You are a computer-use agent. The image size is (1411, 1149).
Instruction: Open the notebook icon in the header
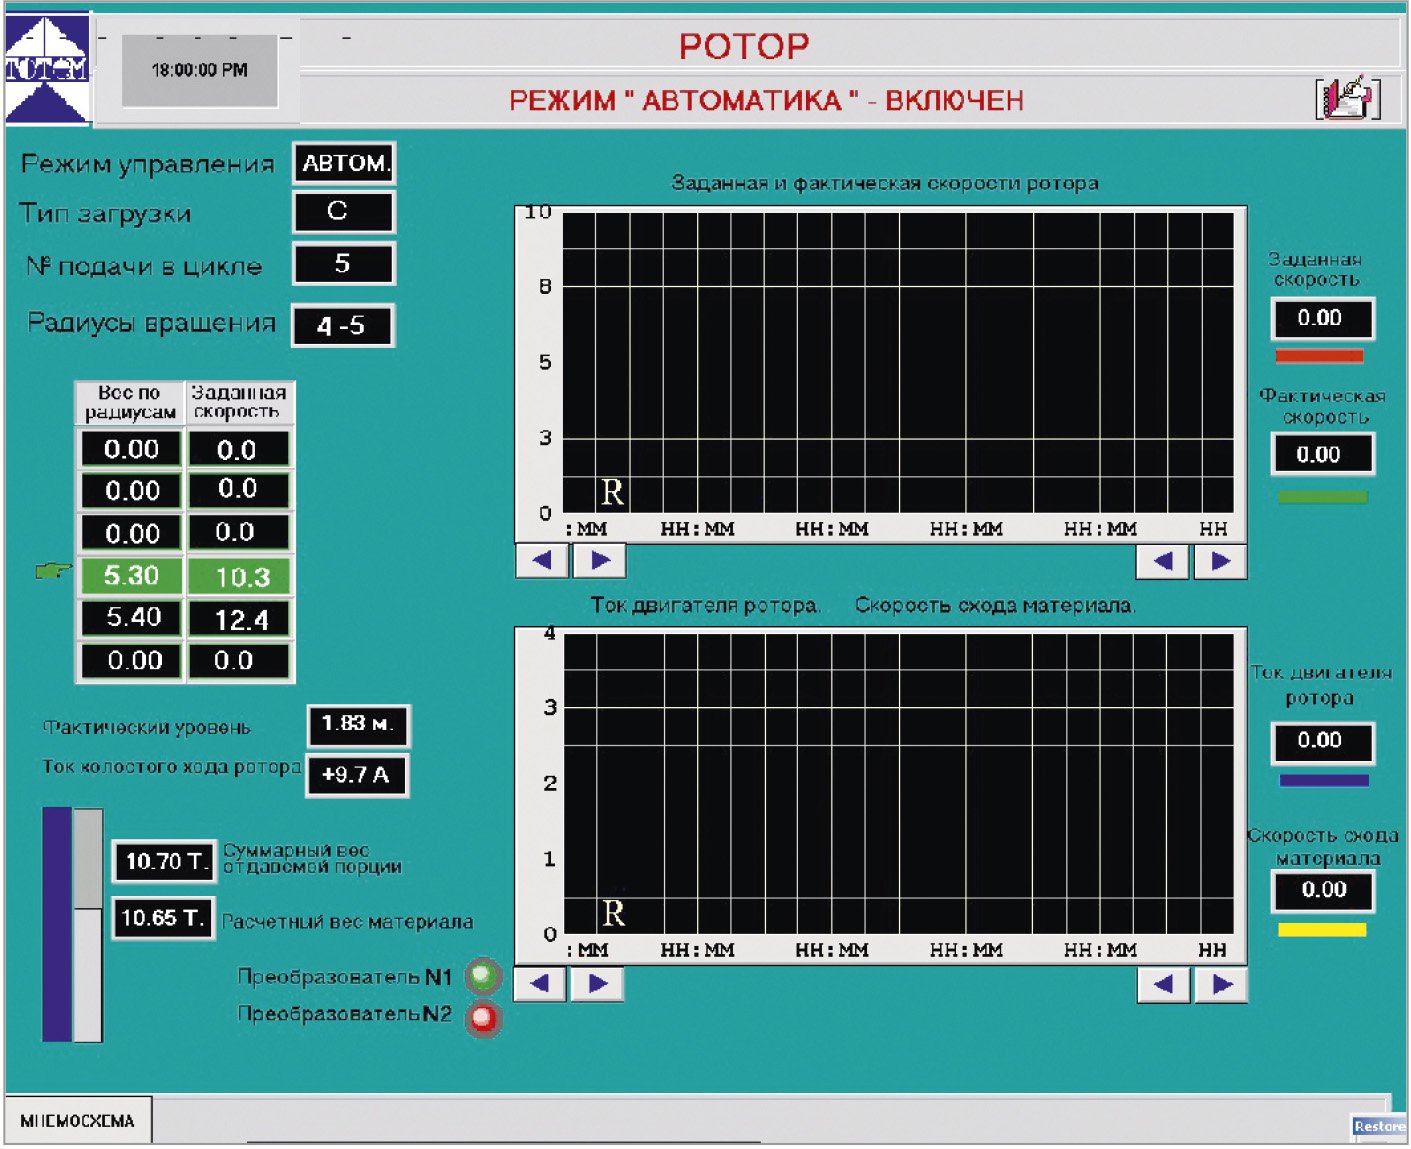(x=1347, y=98)
